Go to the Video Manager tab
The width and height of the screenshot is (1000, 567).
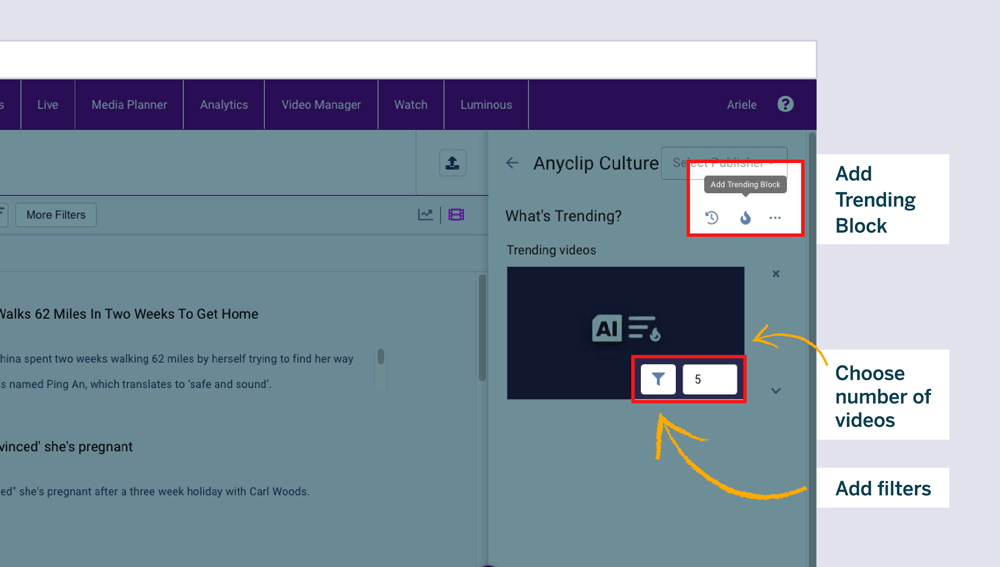click(321, 105)
